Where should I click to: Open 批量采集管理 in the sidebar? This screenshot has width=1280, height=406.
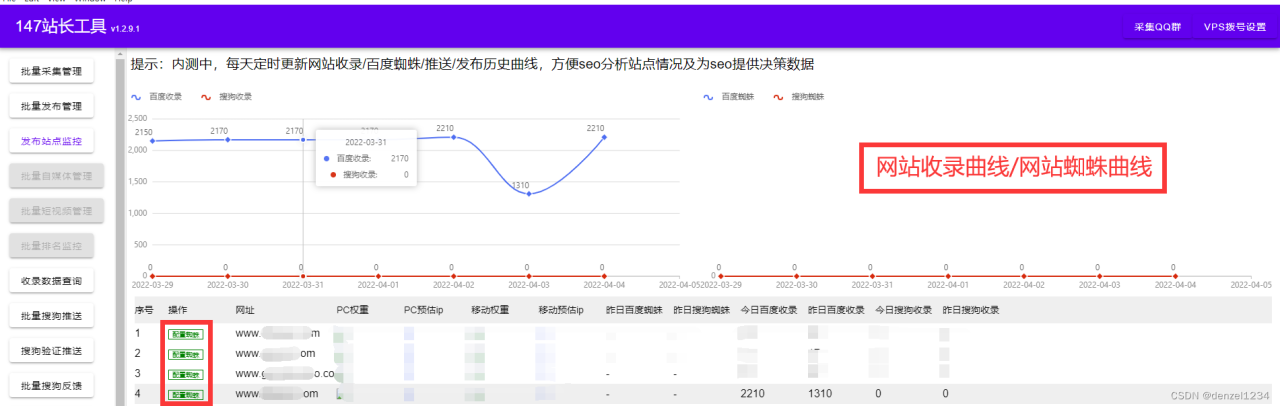click(x=51, y=71)
